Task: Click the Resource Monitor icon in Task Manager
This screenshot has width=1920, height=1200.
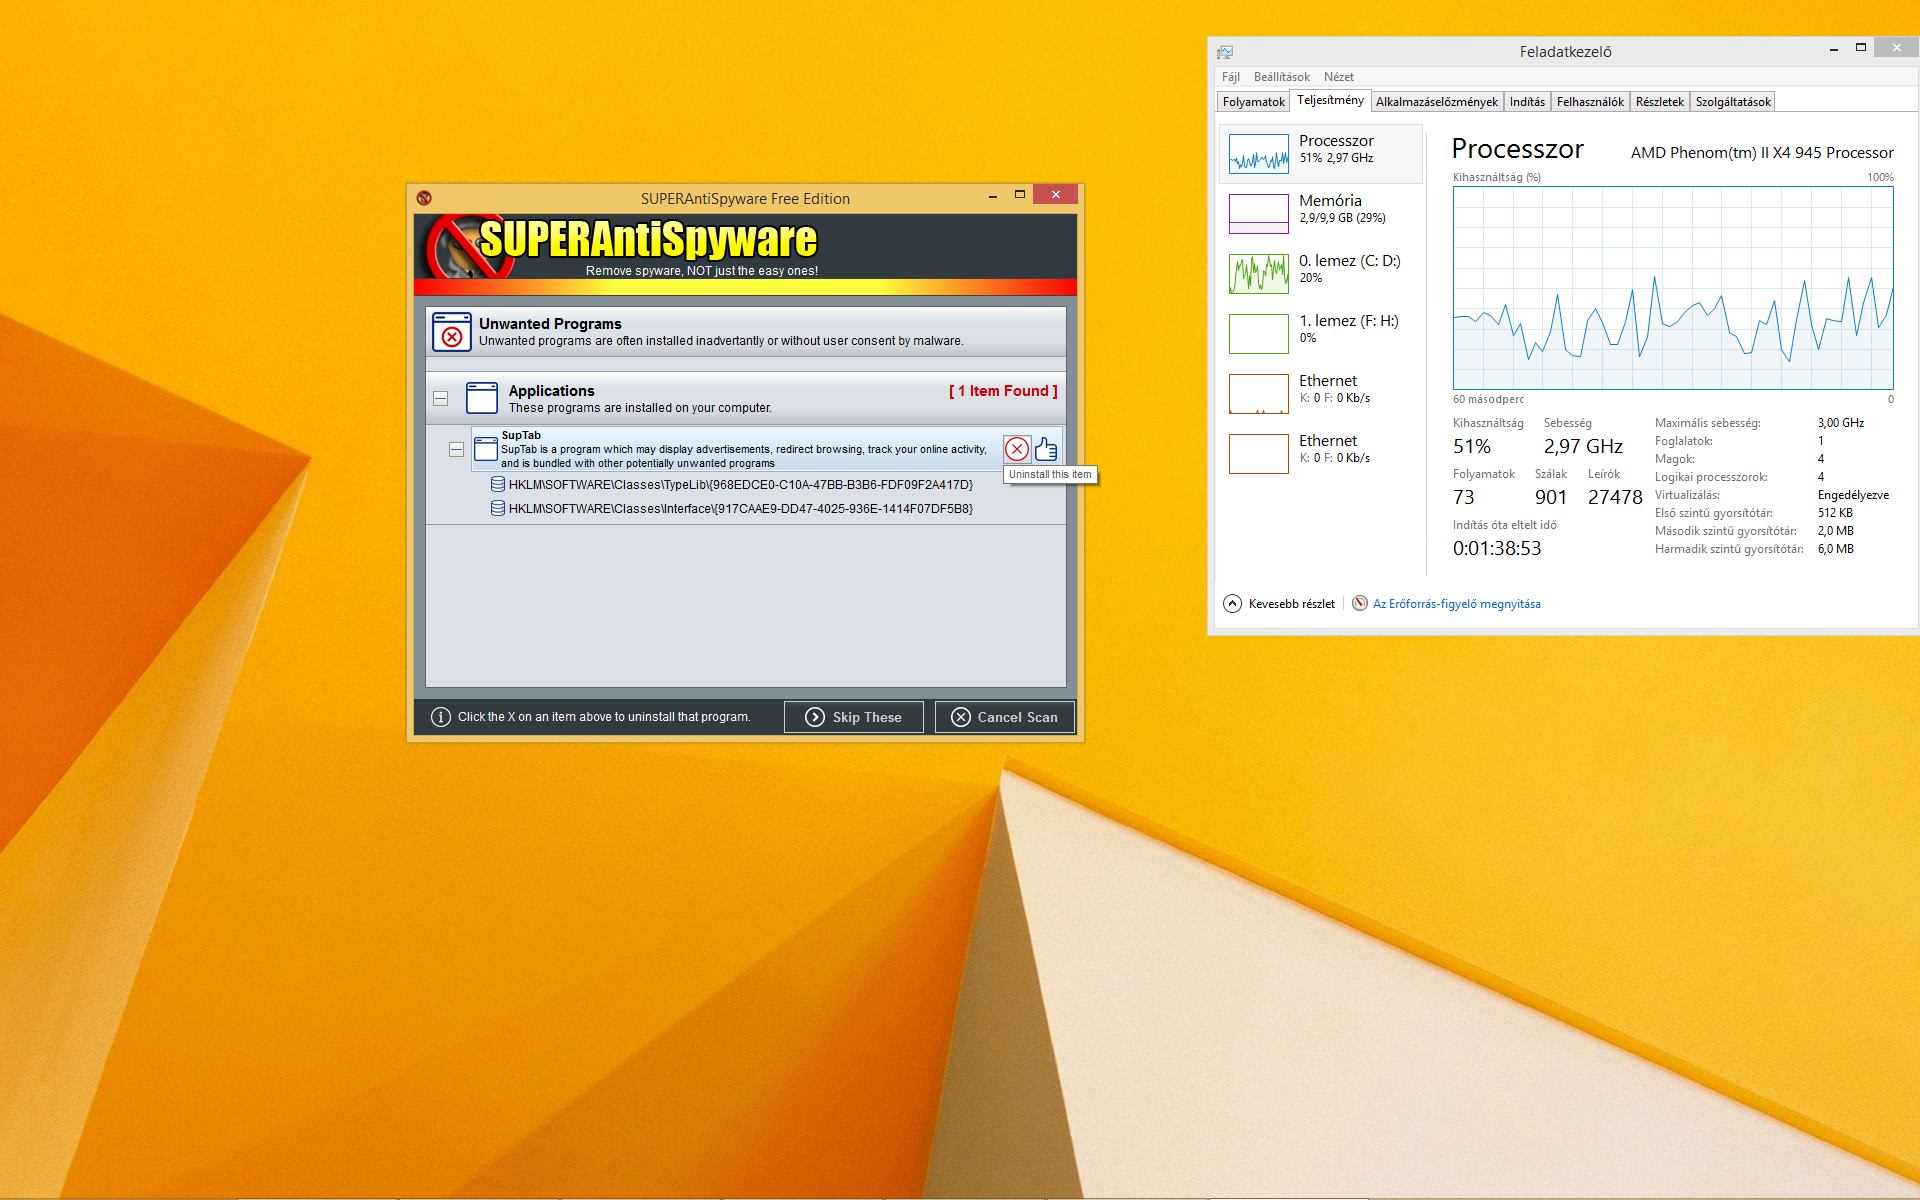Action: (x=1359, y=603)
